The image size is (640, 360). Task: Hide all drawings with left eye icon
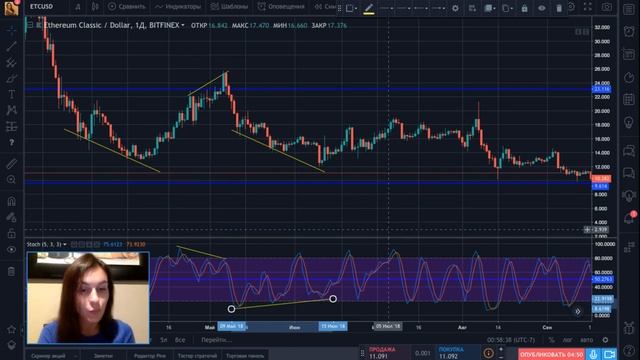(11, 249)
